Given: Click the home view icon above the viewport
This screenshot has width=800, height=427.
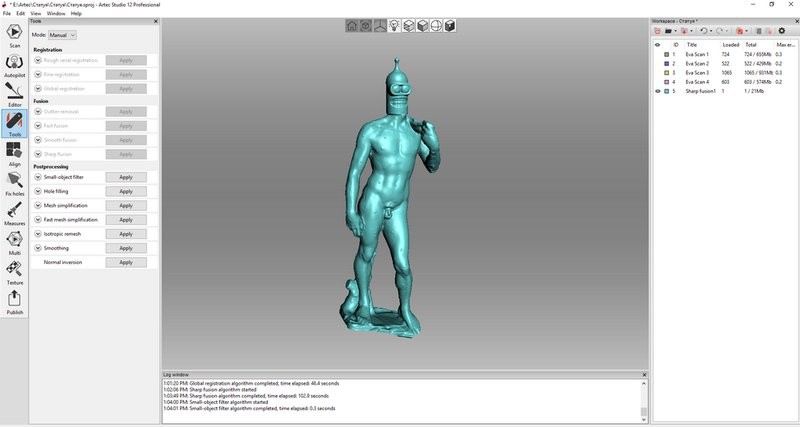Looking at the screenshot, I should [x=352, y=26].
